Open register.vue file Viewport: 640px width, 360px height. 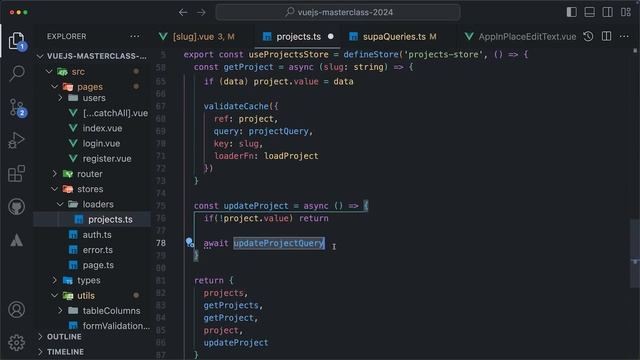[92, 159]
